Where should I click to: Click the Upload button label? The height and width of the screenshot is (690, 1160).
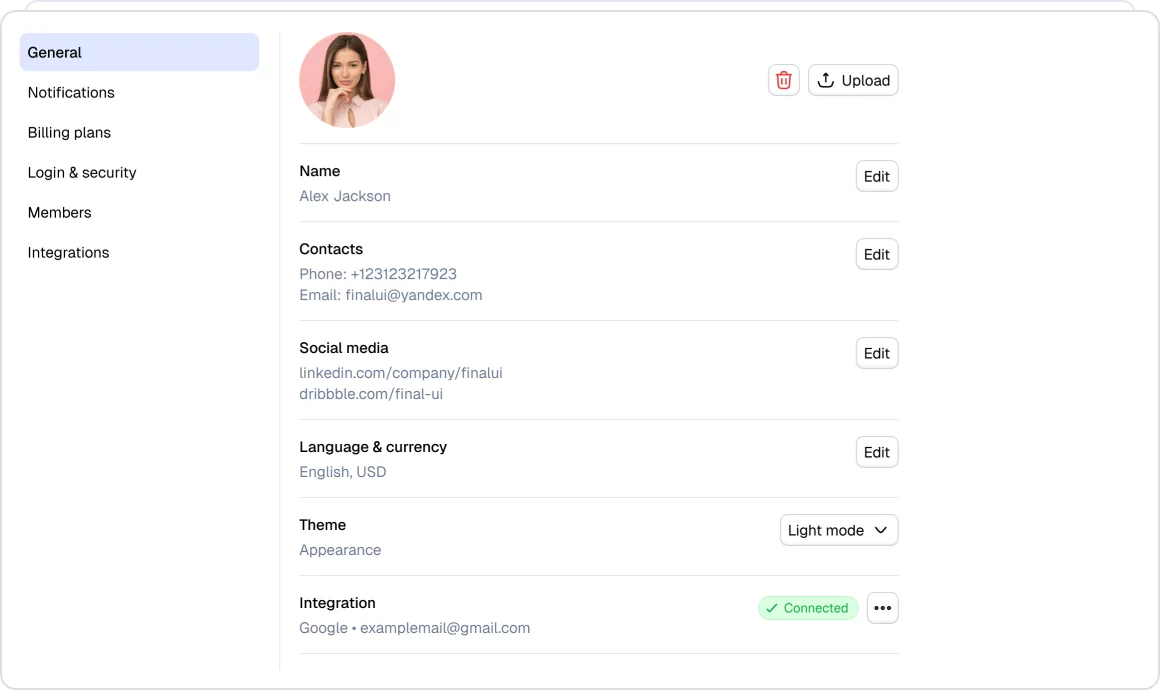click(866, 81)
